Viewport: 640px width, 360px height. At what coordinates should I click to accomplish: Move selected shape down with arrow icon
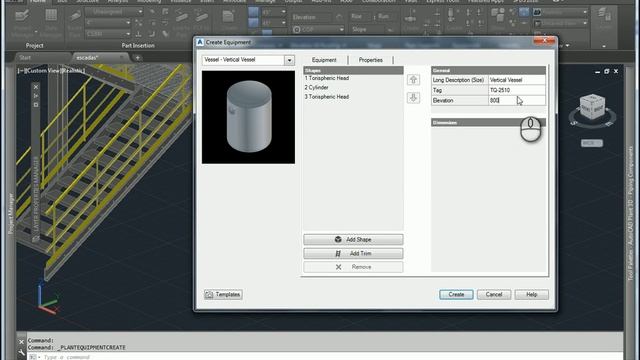[413, 98]
